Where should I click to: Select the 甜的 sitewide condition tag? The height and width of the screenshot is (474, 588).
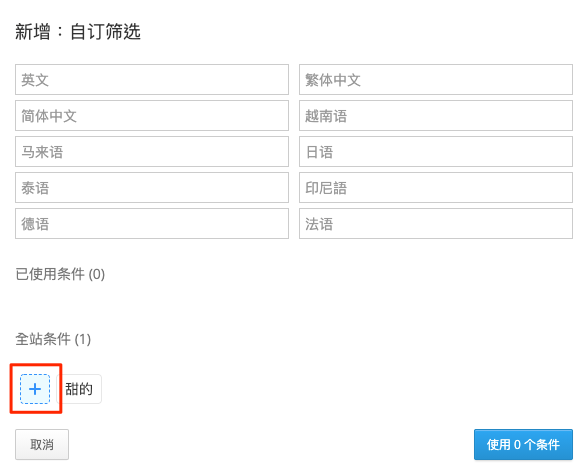(80, 389)
